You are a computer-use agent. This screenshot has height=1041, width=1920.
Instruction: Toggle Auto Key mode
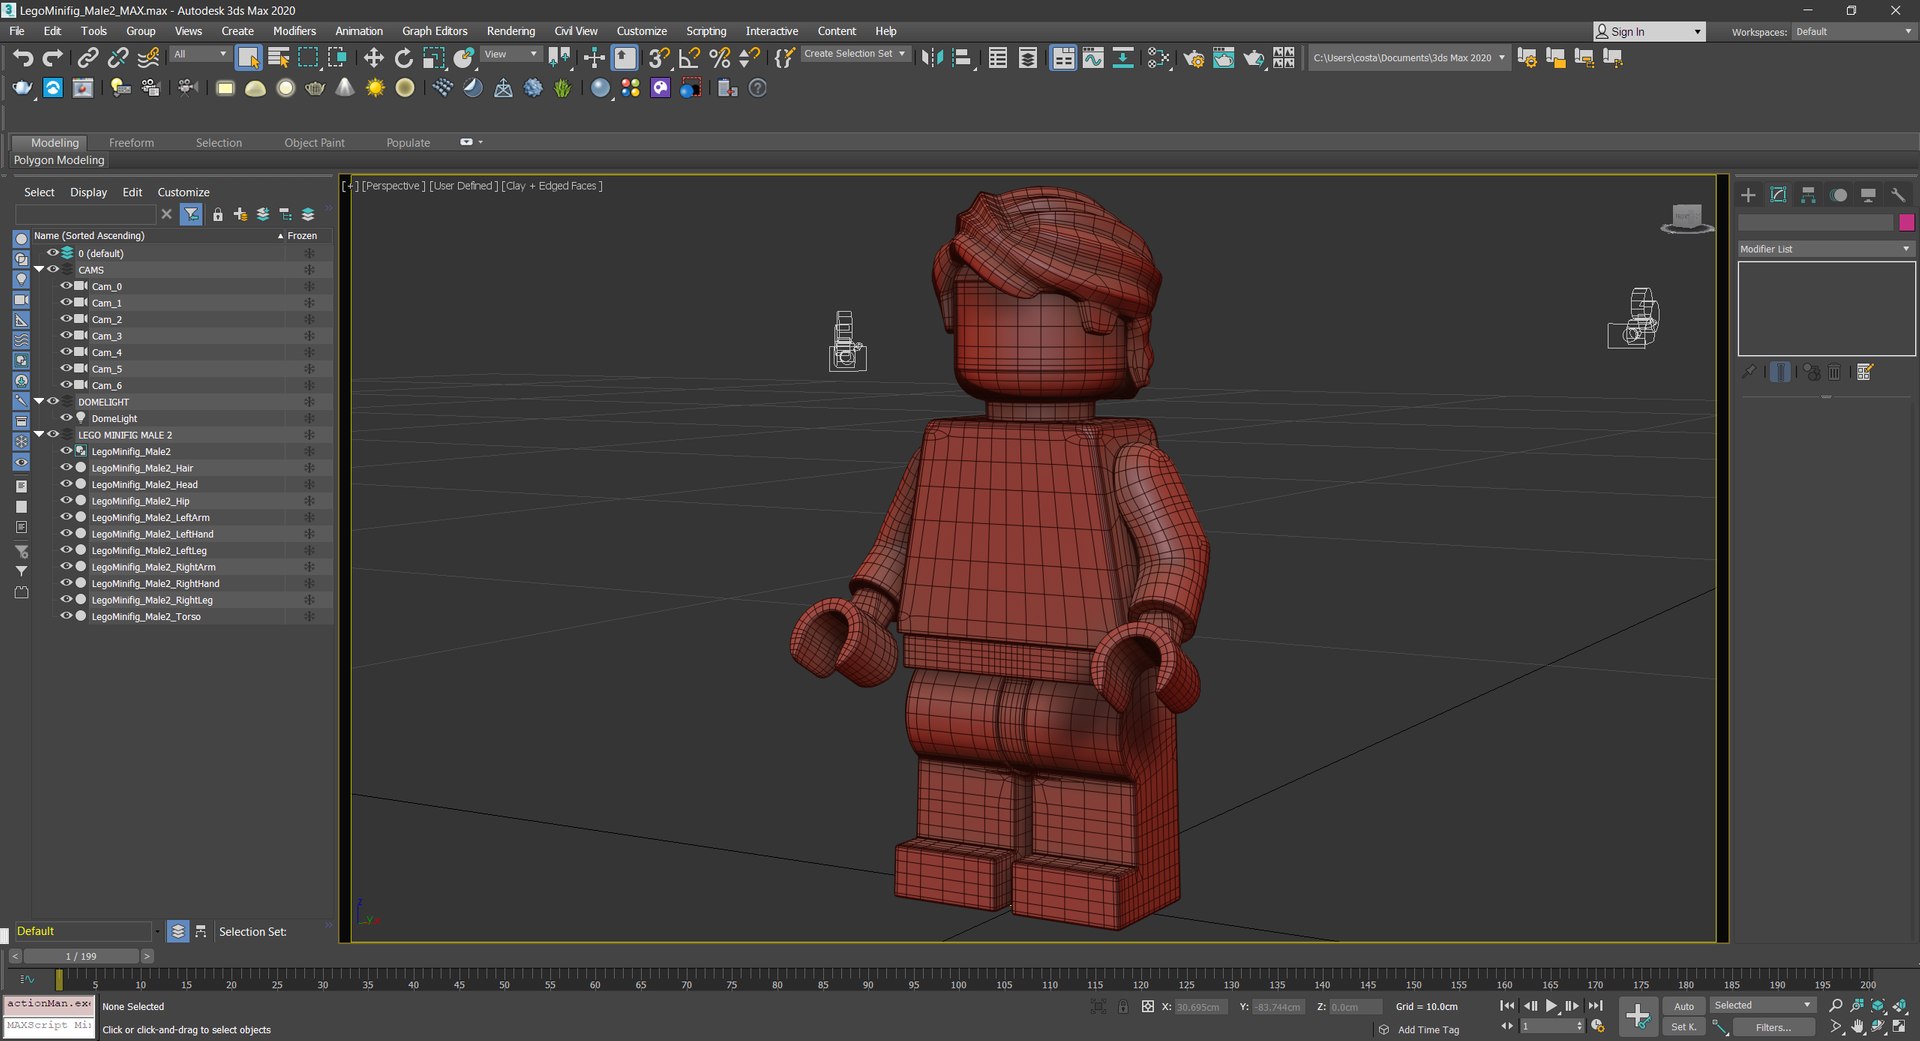click(x=1684, y=1006)
